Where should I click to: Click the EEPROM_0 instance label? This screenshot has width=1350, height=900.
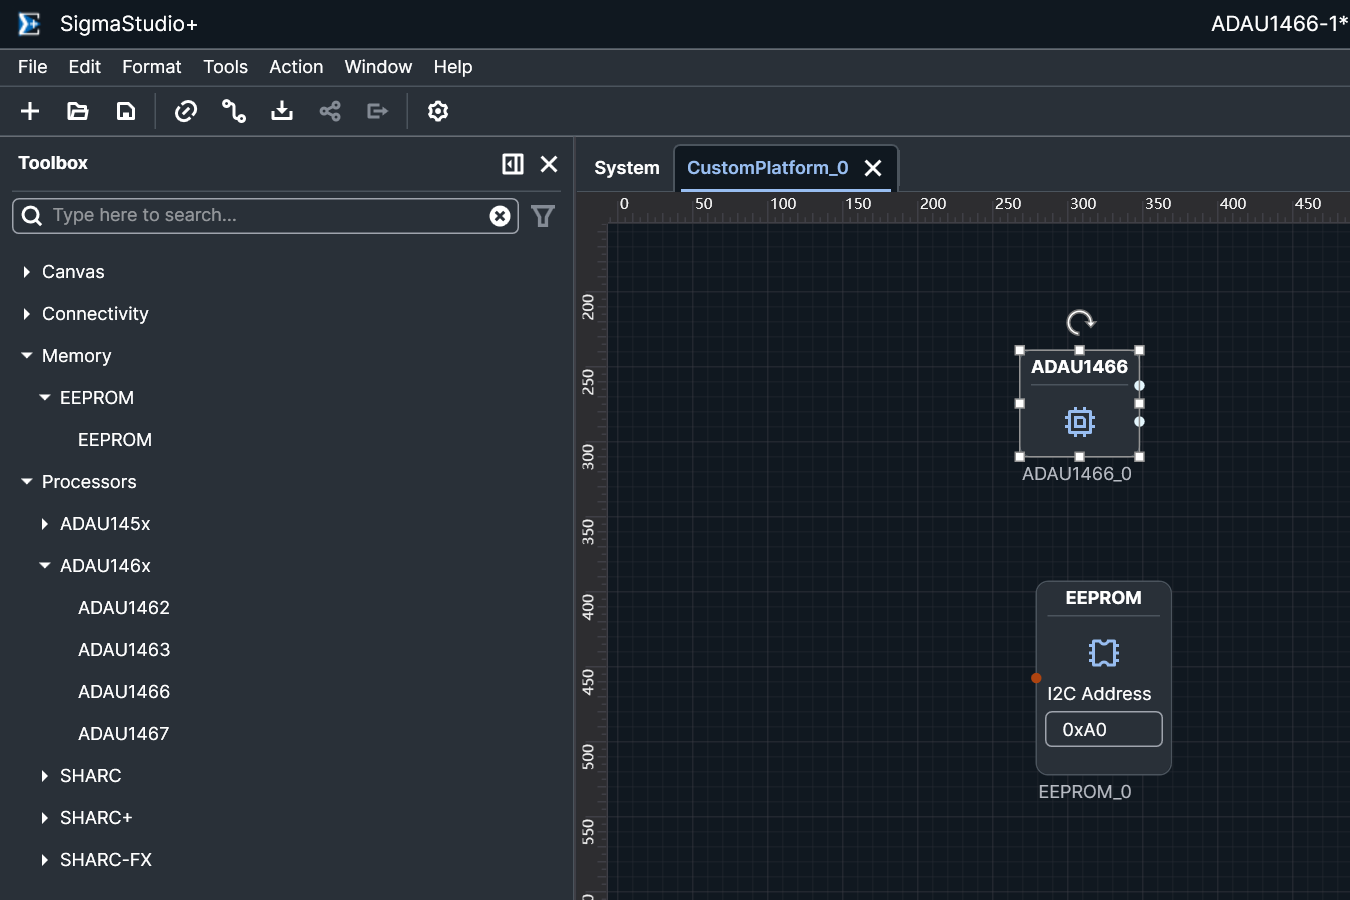pos(1085,792)
